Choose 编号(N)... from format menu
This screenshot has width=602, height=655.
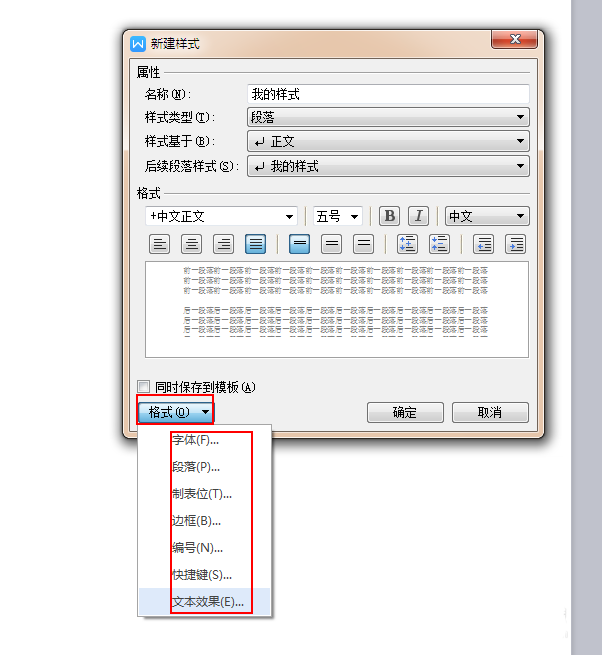pyautogui.click(x=205, y=548)
